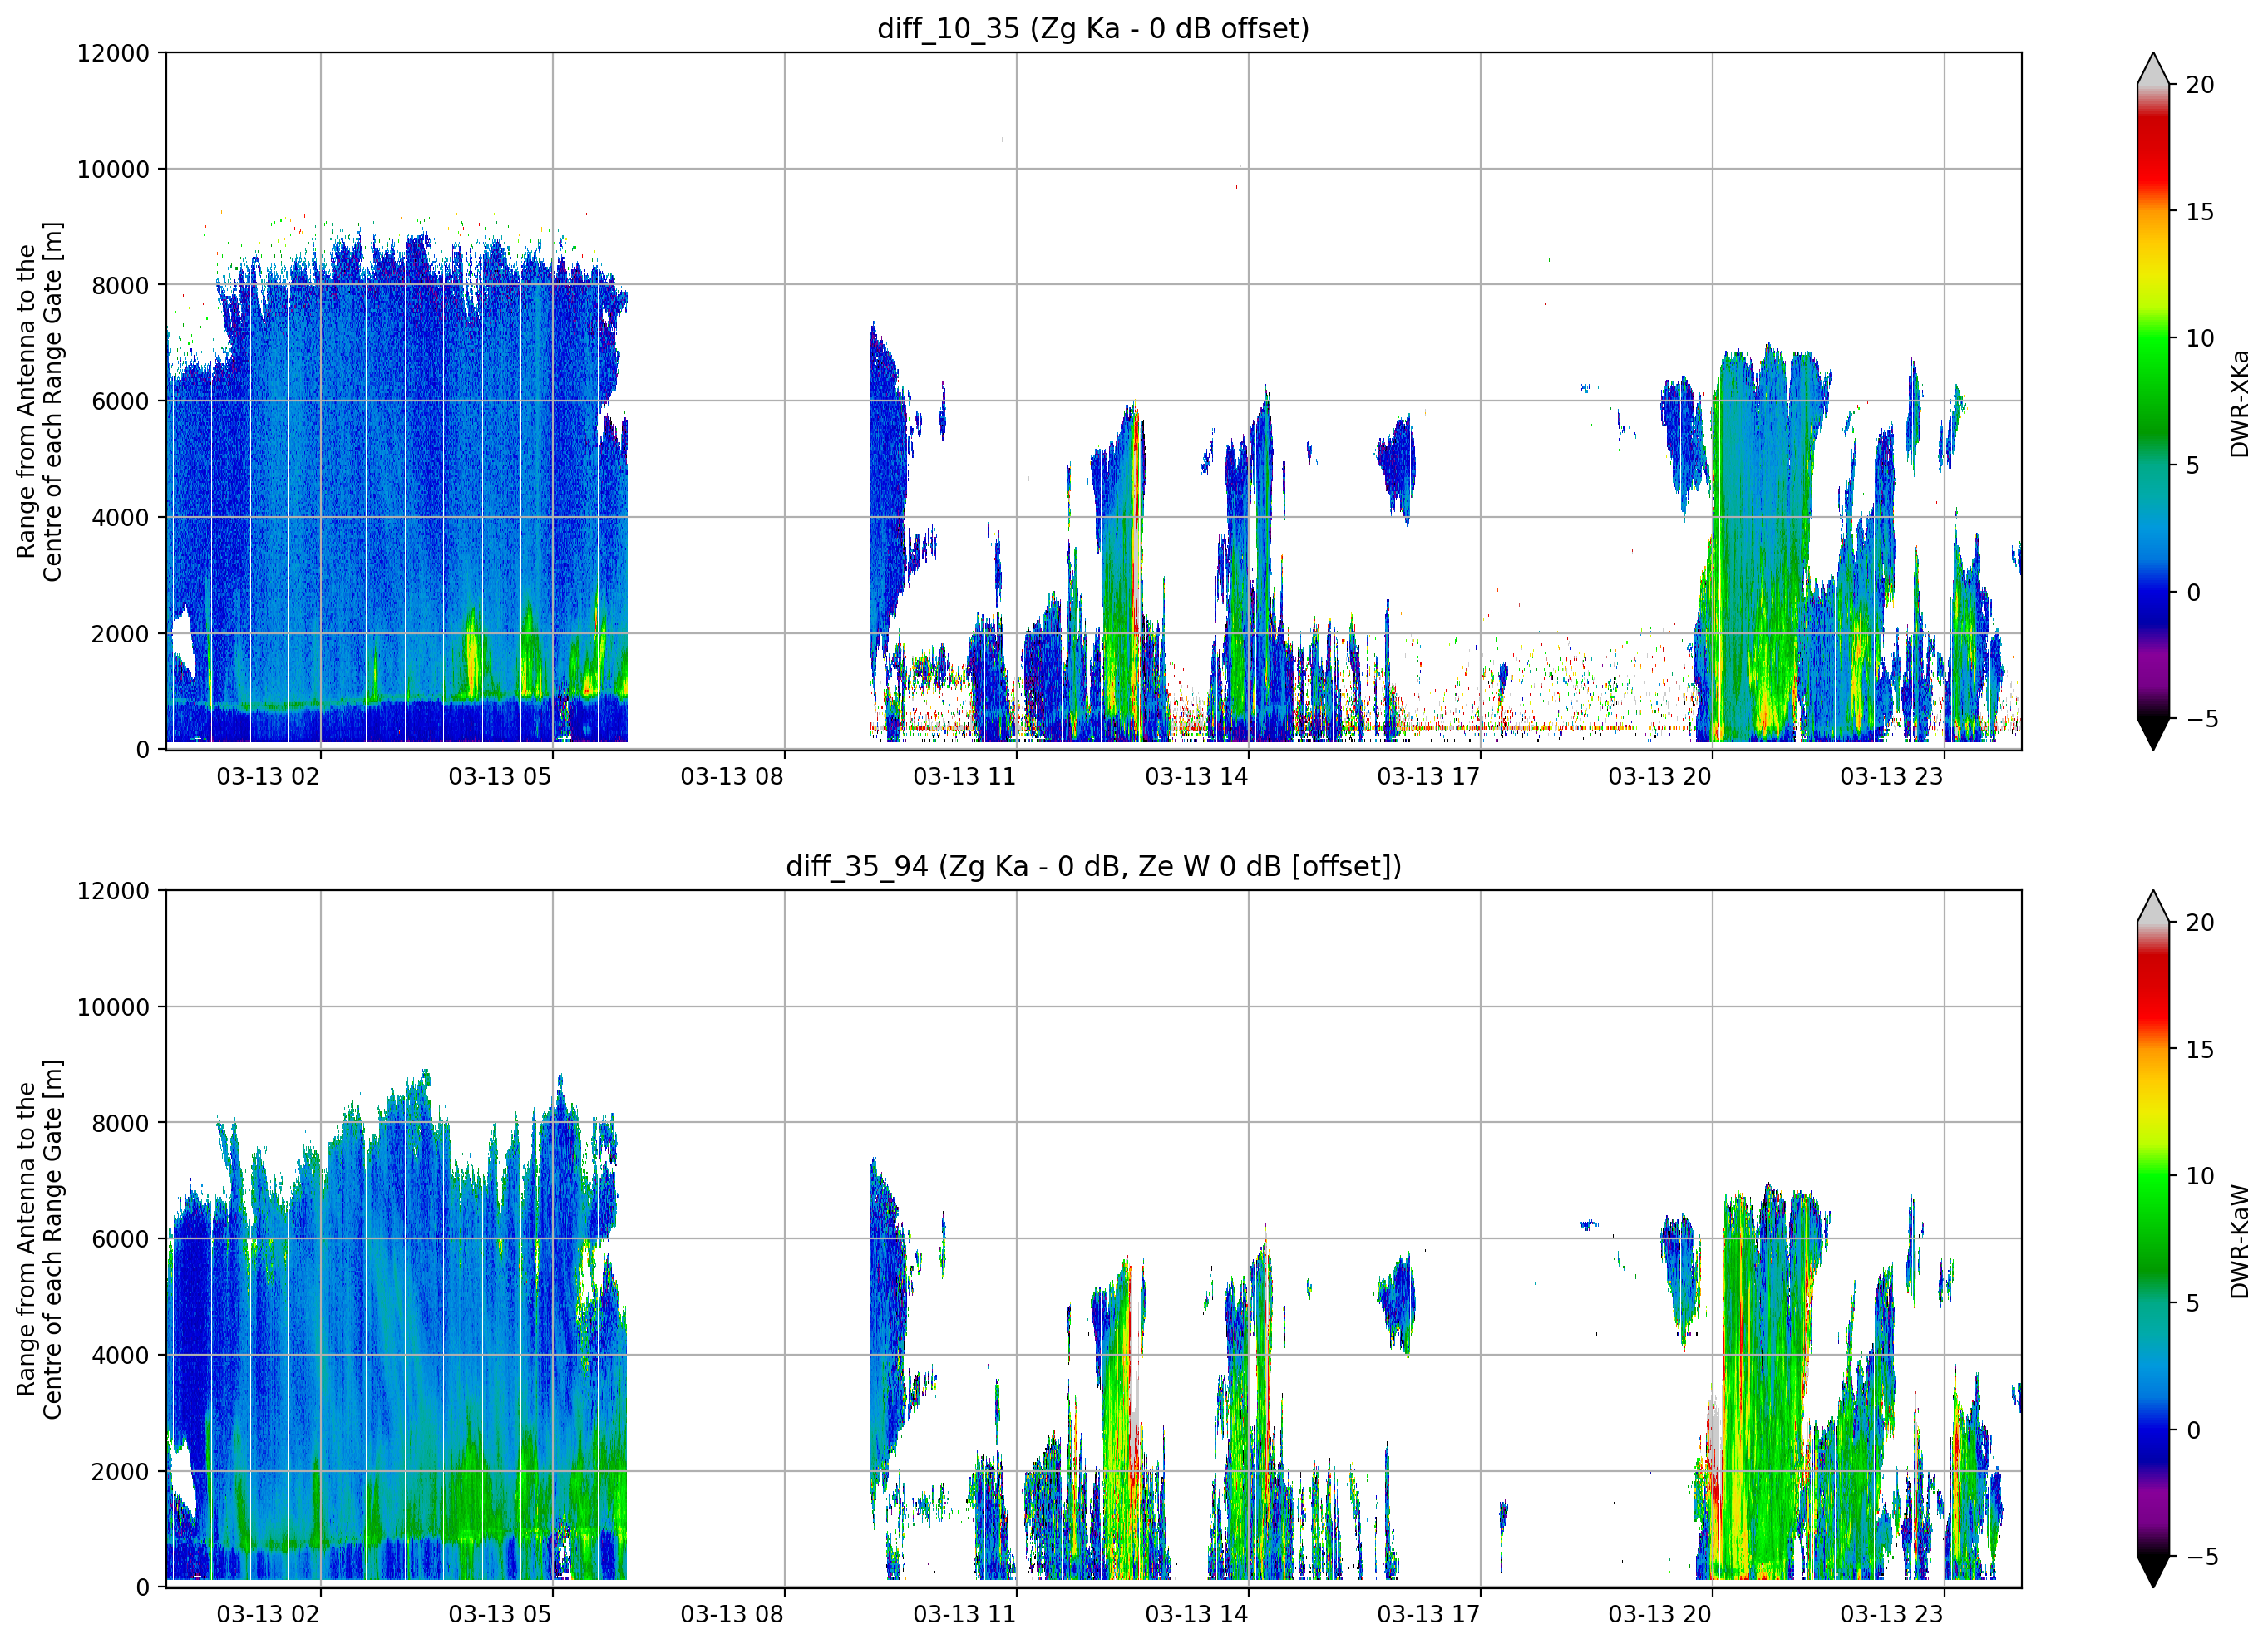Screen dimensions: 2268x1644
Task: Click "03-13 14" tick under the diff_35_94 plot
Action: (x=1196, y=1615)
